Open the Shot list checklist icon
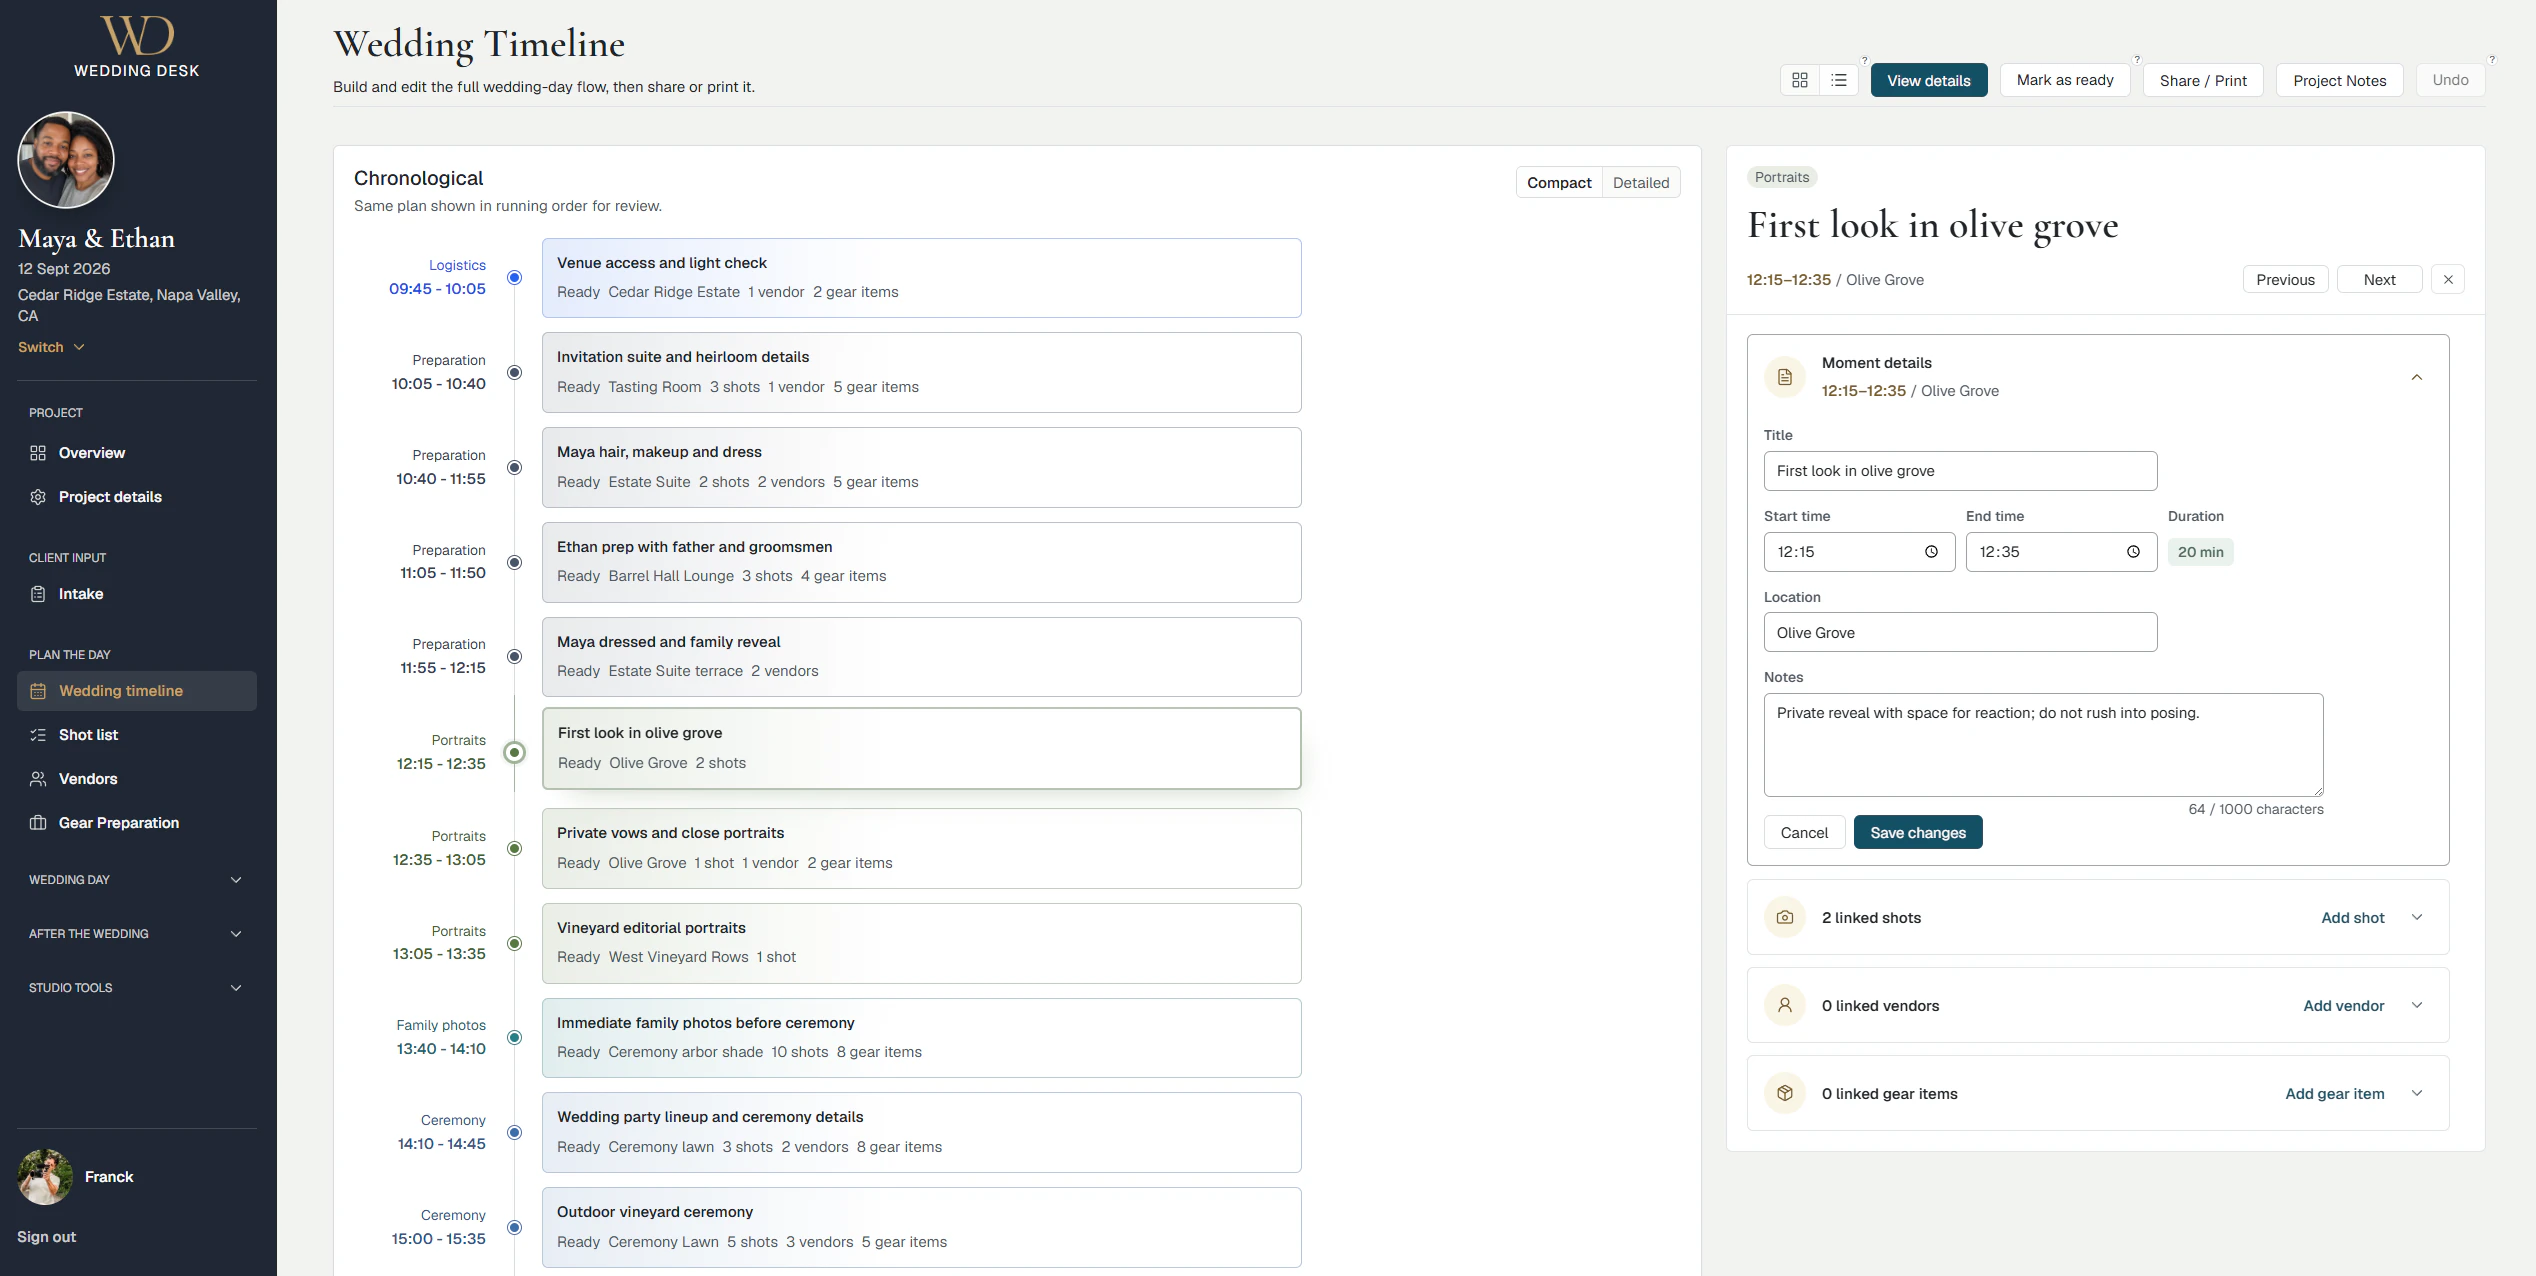 [38, 735]
